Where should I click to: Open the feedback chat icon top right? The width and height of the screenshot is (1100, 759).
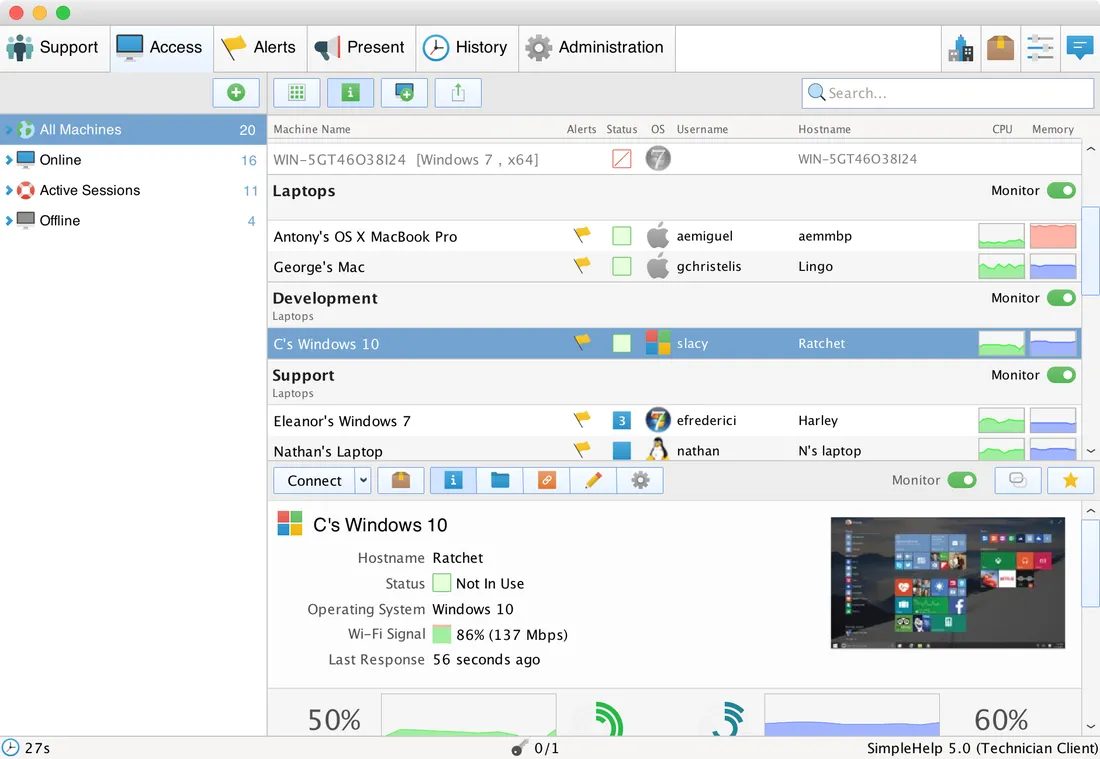(x=1080, y=46)
